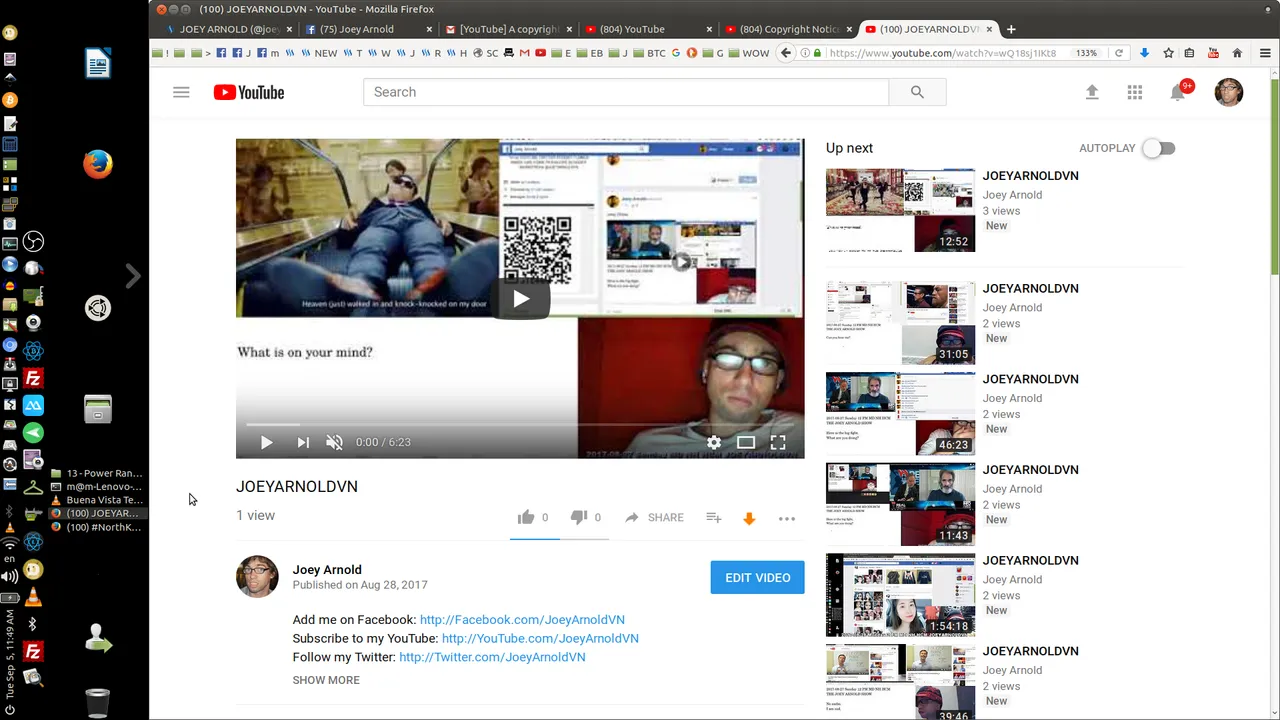Viewport: 1280px width, 720px height.
Task: Select the (100) #NorthK... window entry
Action: [x=97, y=527]
